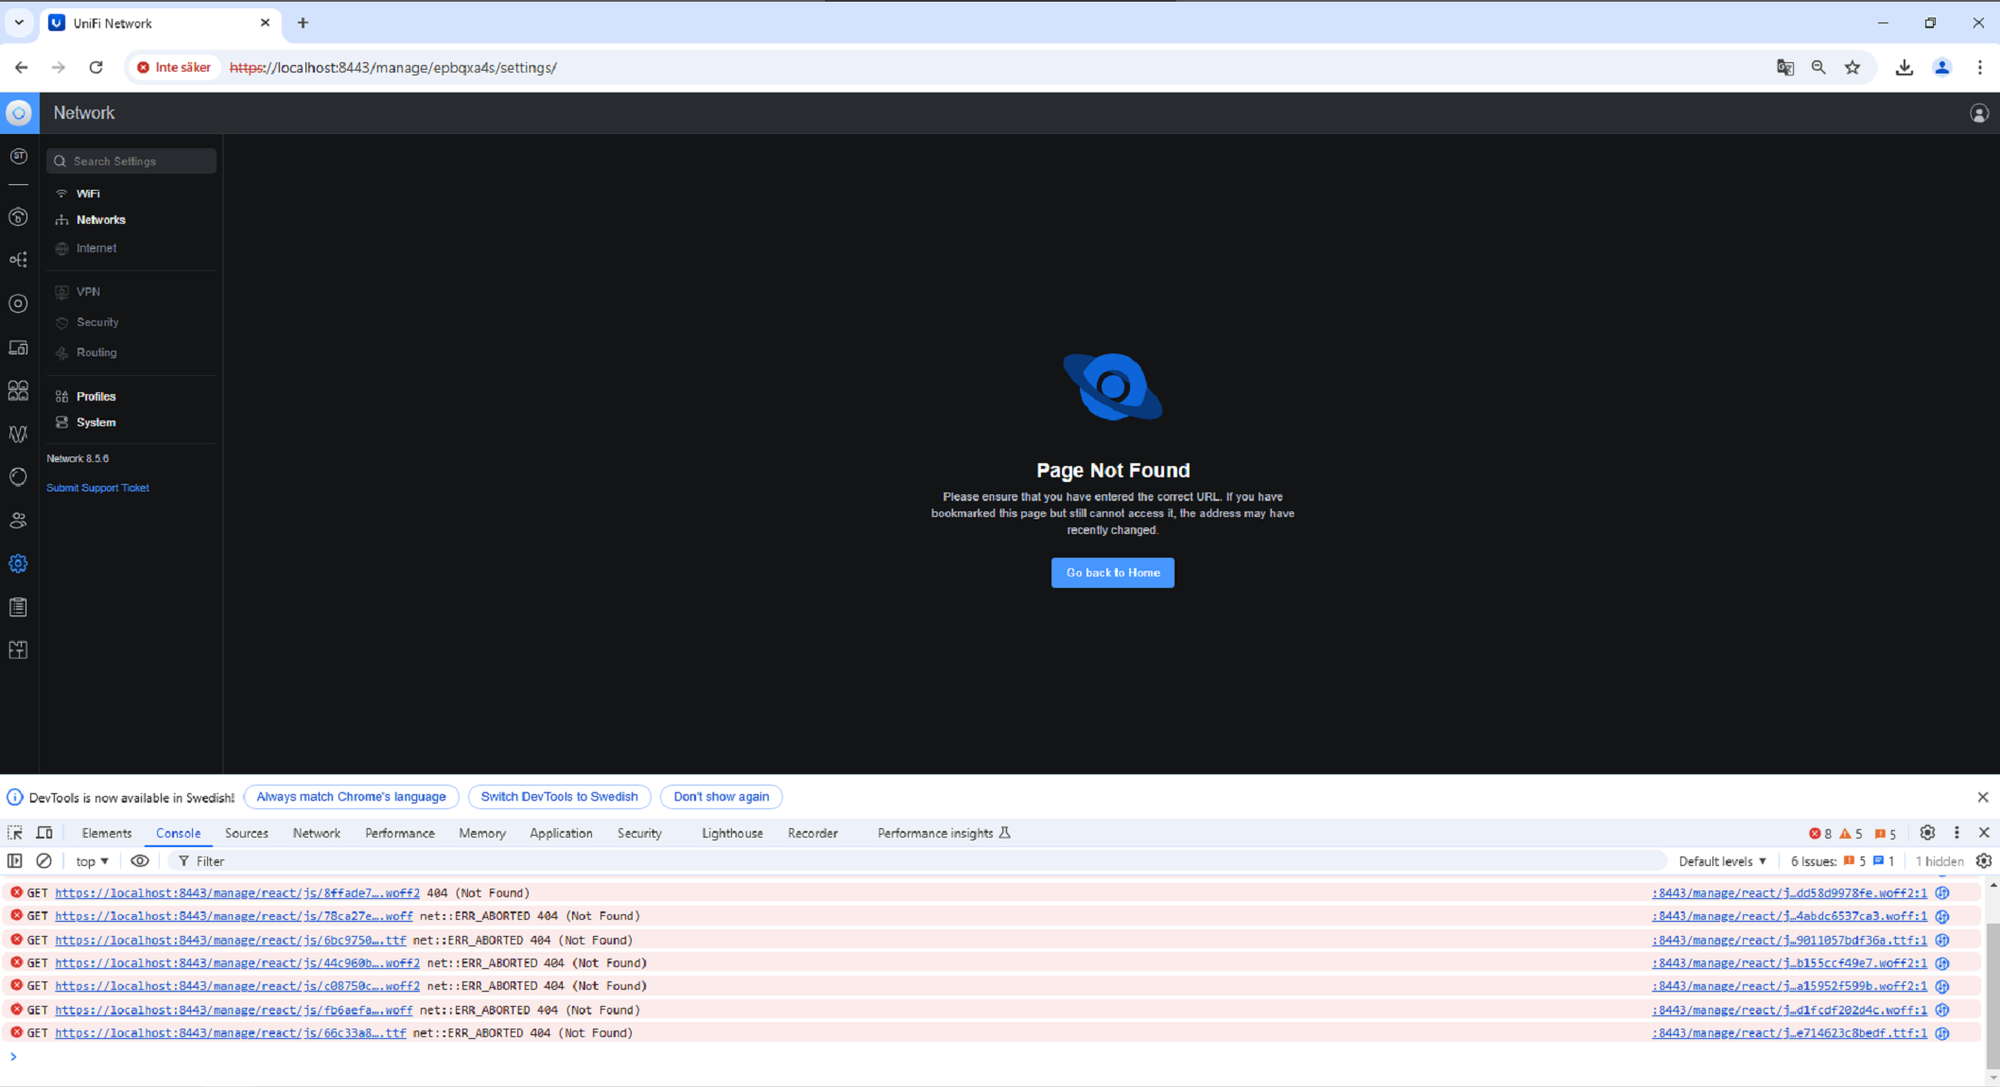Click the Go back to Home button
This screenshot has height=1087, width=2000.
1112,572
